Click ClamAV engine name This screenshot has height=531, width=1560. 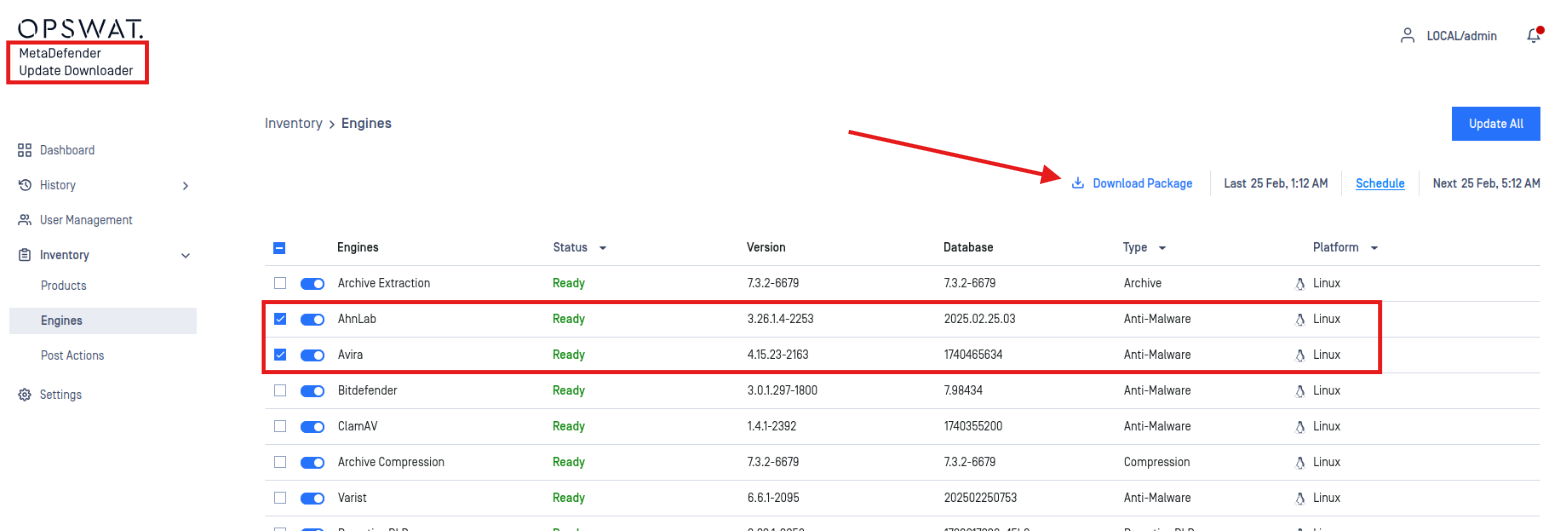click(357, 426)
